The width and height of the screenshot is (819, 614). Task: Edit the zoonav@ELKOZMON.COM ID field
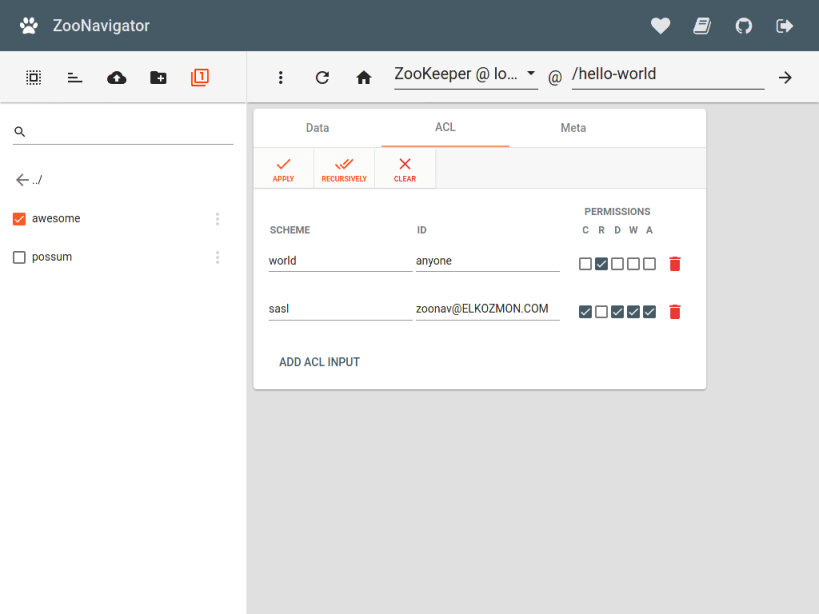click(x=487, y=309)
